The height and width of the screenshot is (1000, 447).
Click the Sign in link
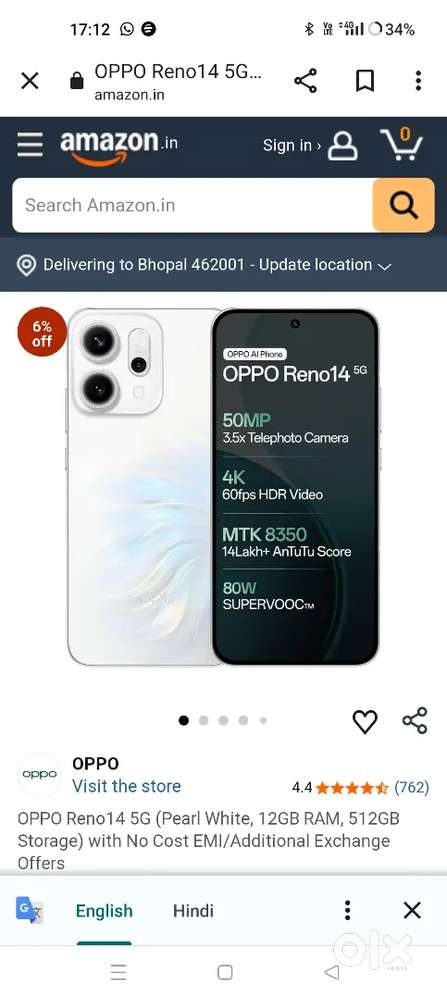(291, 145)
